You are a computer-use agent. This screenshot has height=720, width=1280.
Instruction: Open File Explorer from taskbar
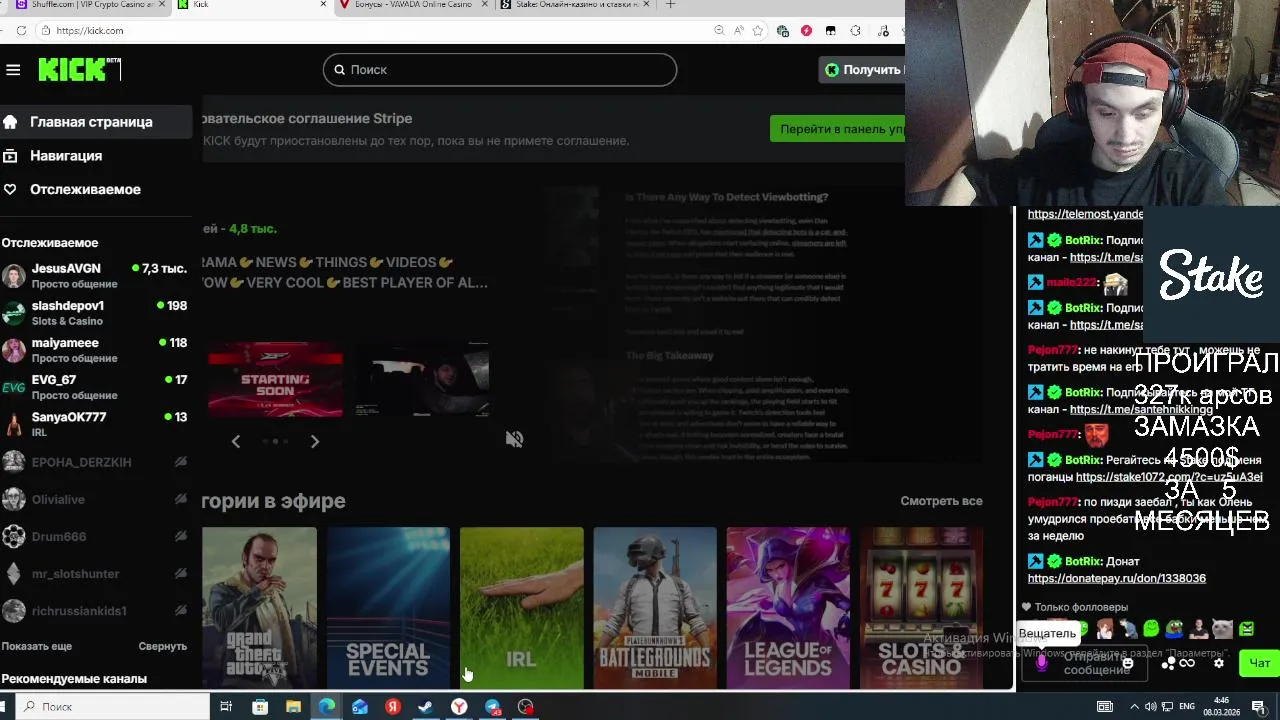(293, 707)
